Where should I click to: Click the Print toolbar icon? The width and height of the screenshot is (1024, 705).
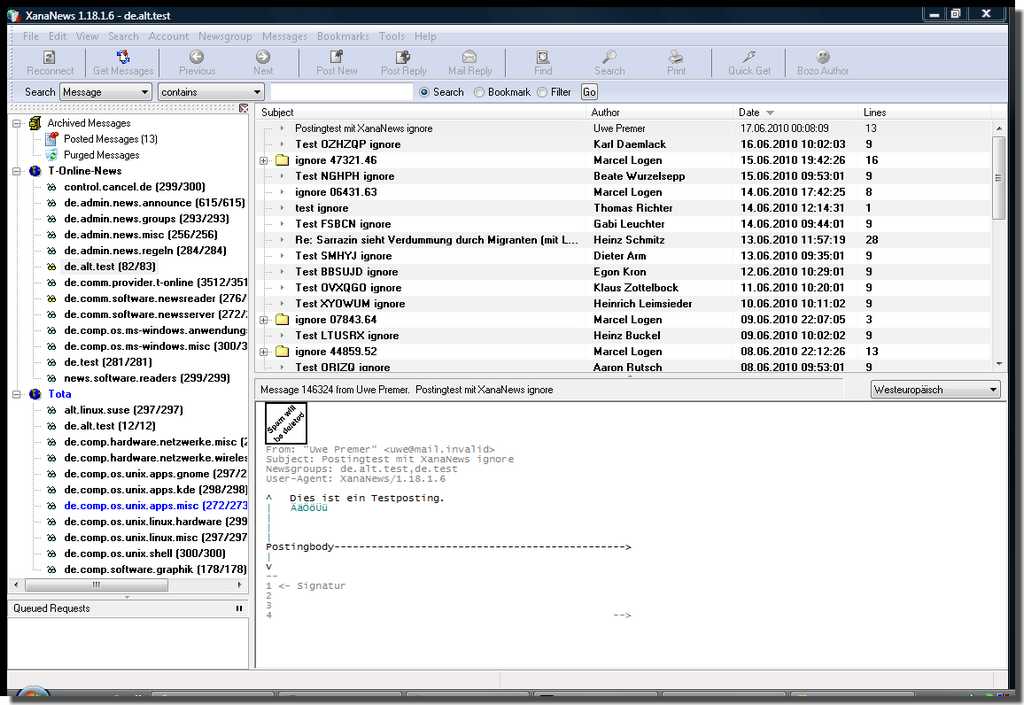[x=676, y=58]
